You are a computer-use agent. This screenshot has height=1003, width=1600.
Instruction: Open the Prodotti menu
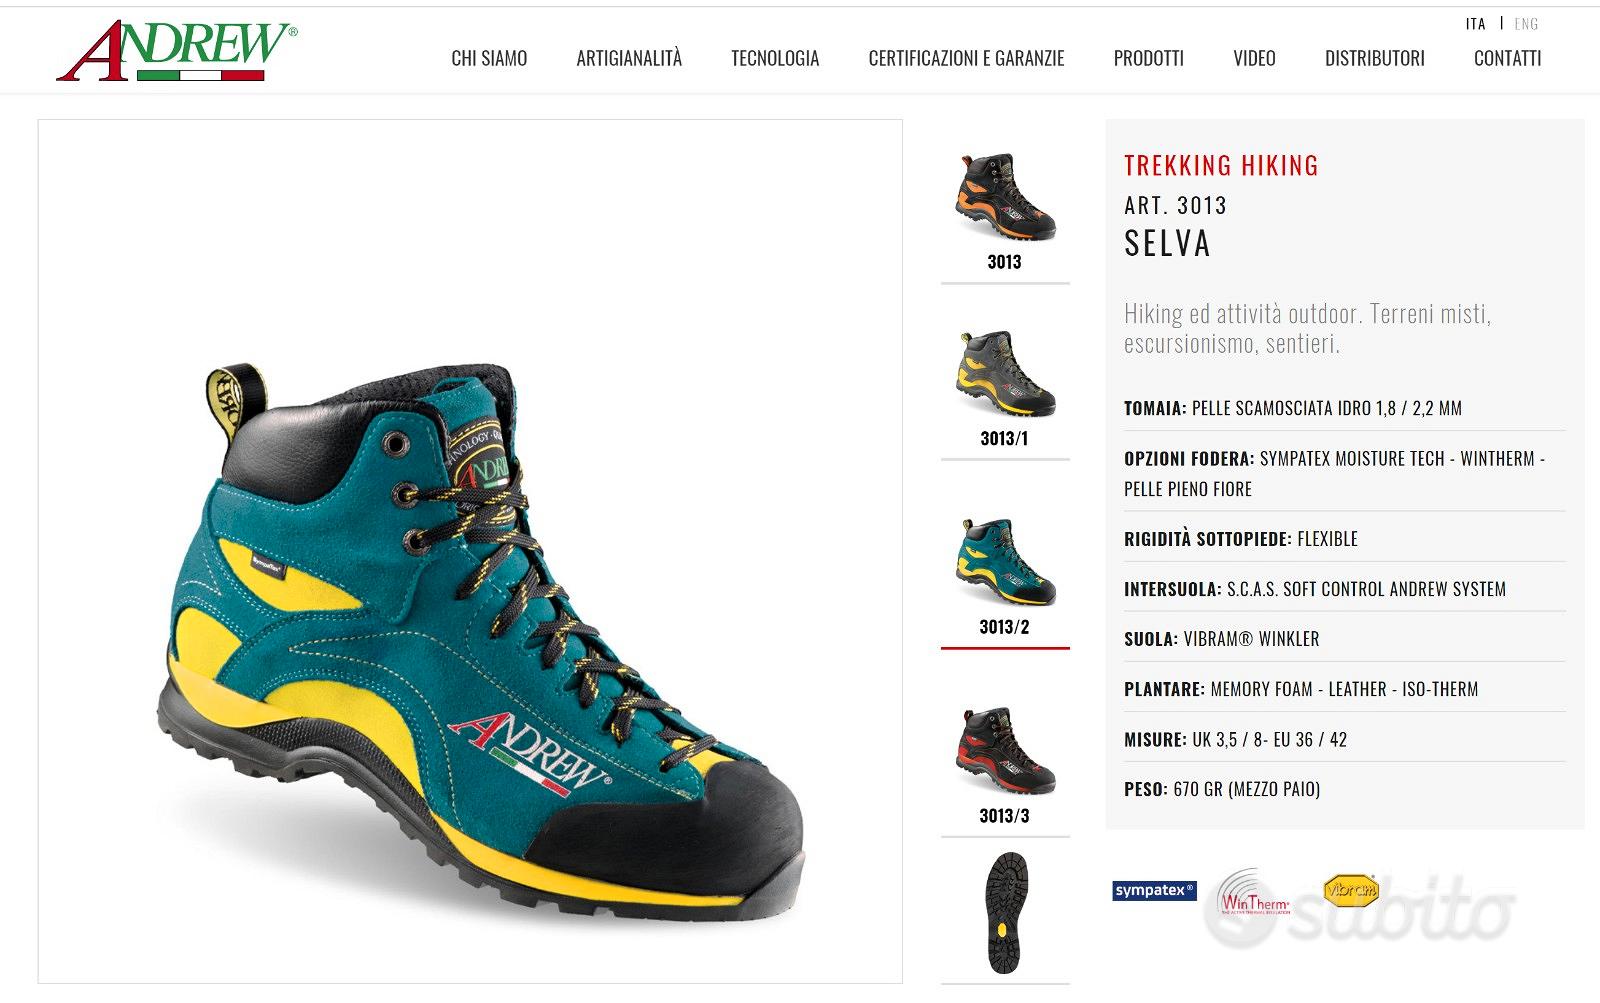tap(1149, 58)
